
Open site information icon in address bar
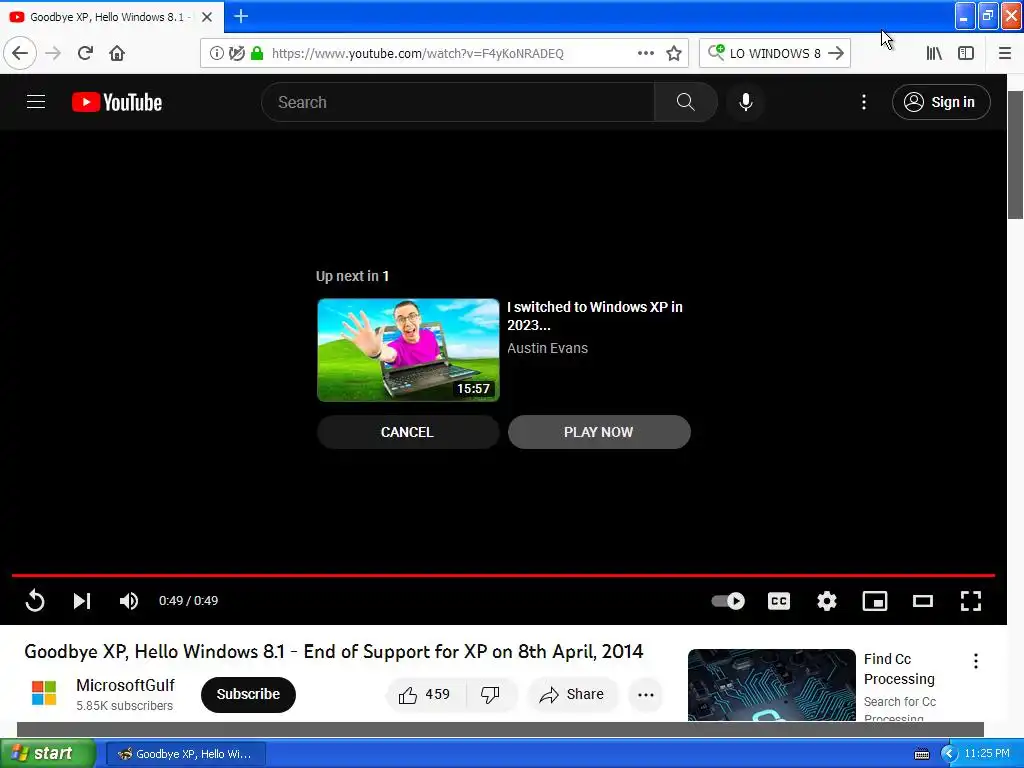(216, 53)
